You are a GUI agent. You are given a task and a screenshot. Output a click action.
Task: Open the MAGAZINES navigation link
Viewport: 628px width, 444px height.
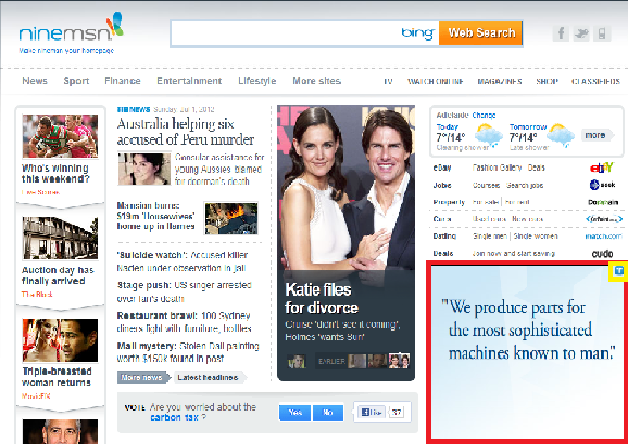pyautogui.click(x=500, y=81)
